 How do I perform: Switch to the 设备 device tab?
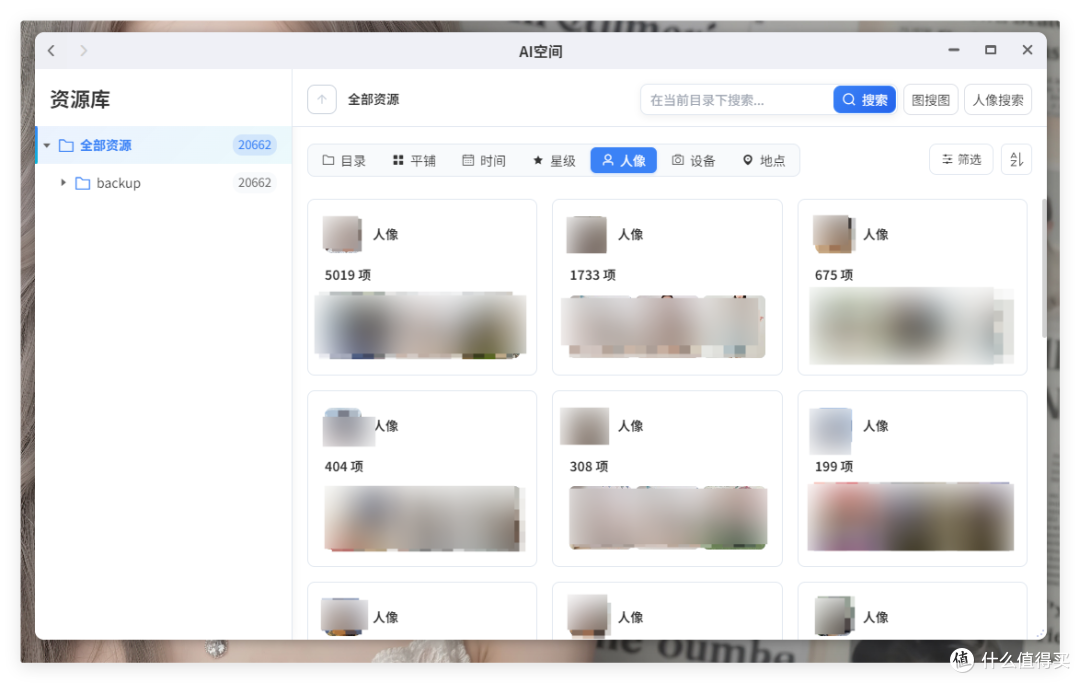pyautogui.click(x=694, y=160)
